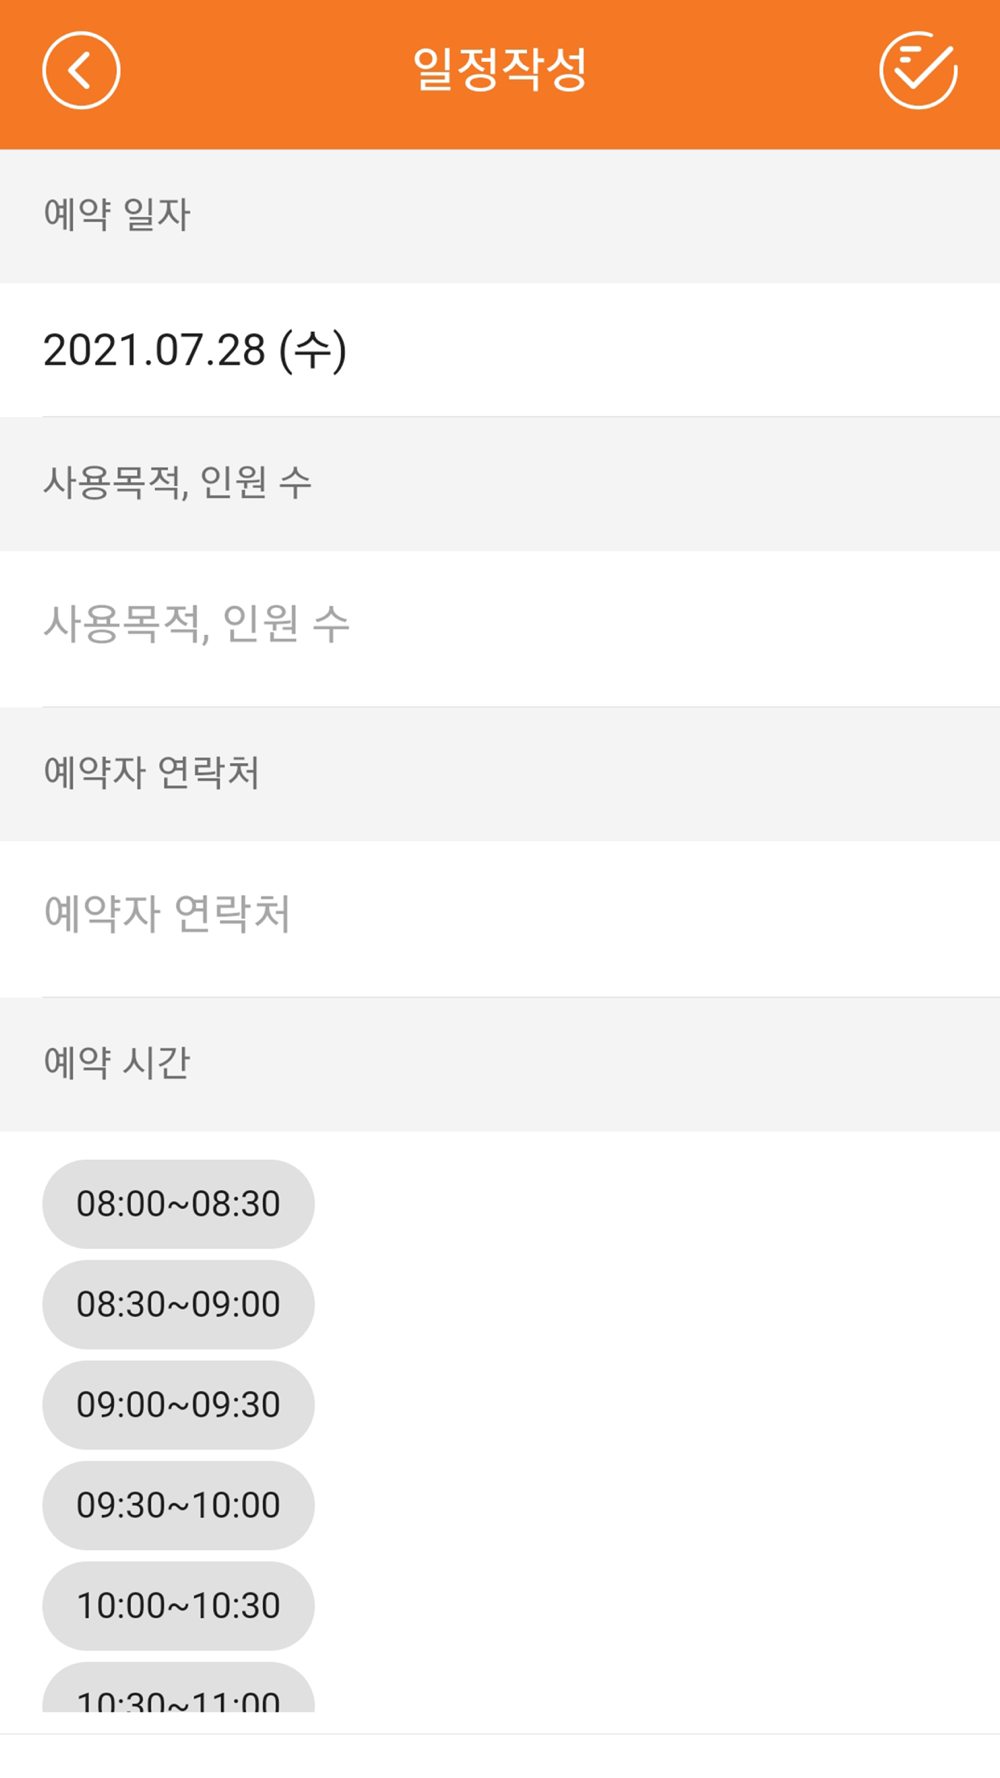This screenshot has width=1000, height=1778.
Task: Toggle the 08:30~09:00 time slot
Action: pos(178,1304)
